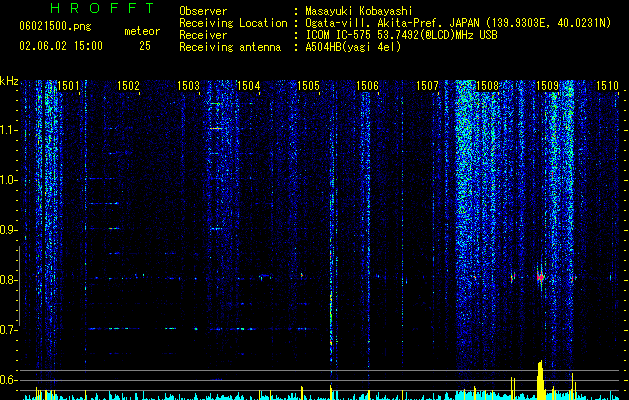
Task: Click the 1508 time marker
Action: point(487,85)
